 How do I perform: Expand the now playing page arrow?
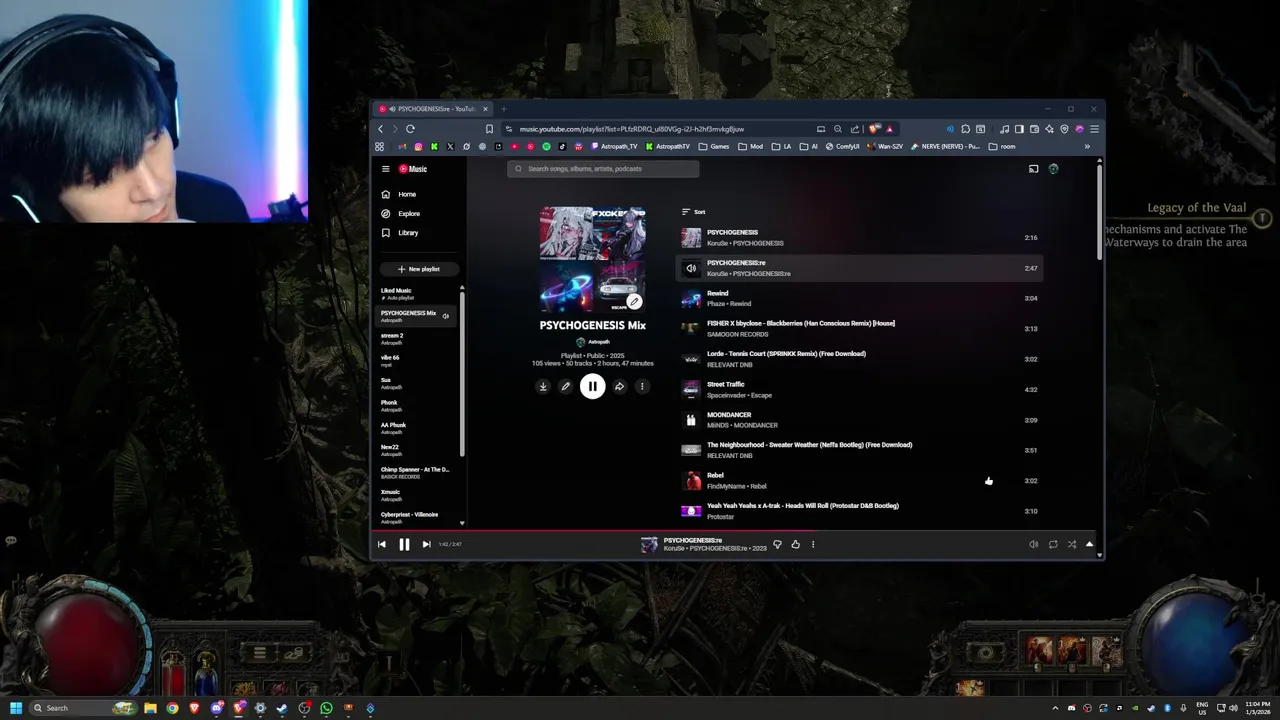(x=1089, y=545)
